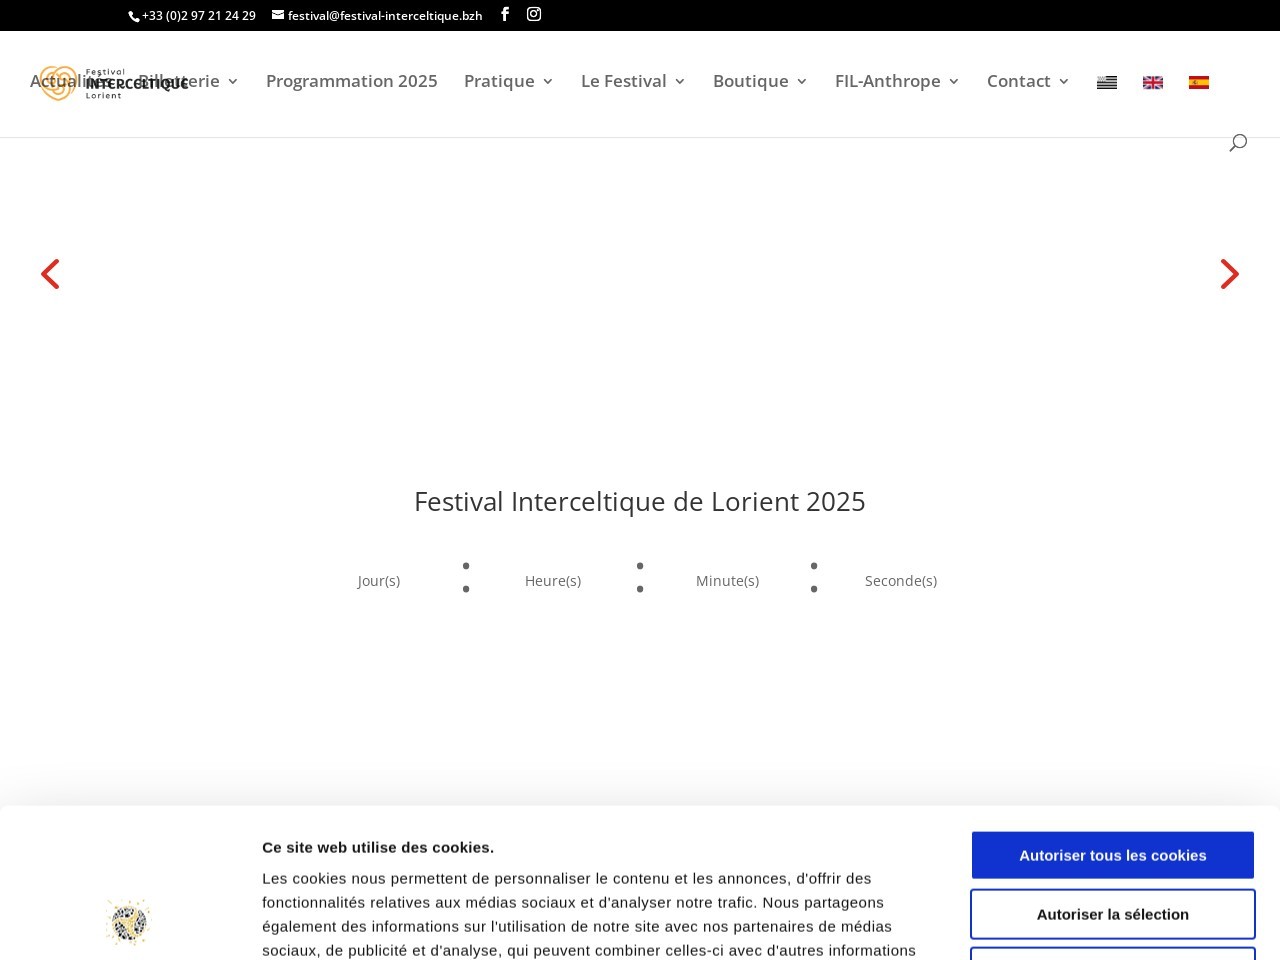Image resolution: width=1280 pixels, height=960 pixels.
Task: Go to previous slide arrow
Action: [x=50, y=274]
